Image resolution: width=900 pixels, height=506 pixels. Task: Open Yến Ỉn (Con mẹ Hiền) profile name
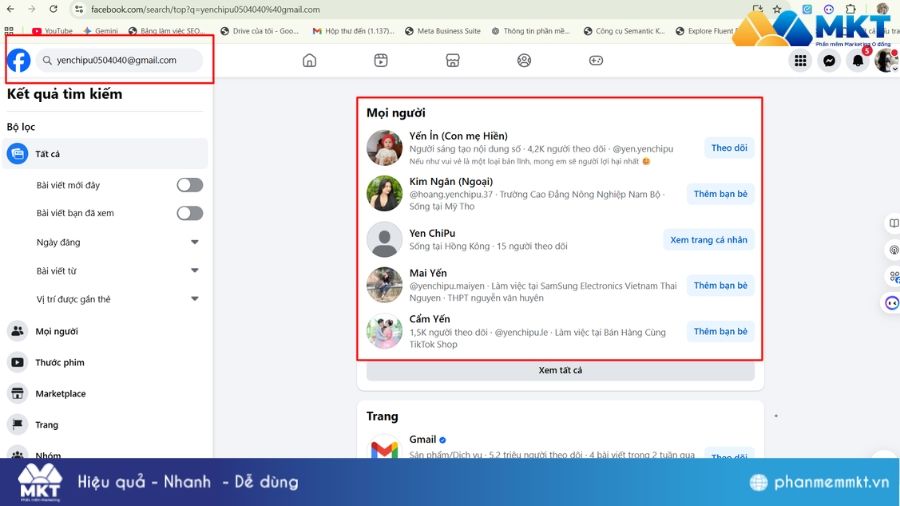coord(458,136)
